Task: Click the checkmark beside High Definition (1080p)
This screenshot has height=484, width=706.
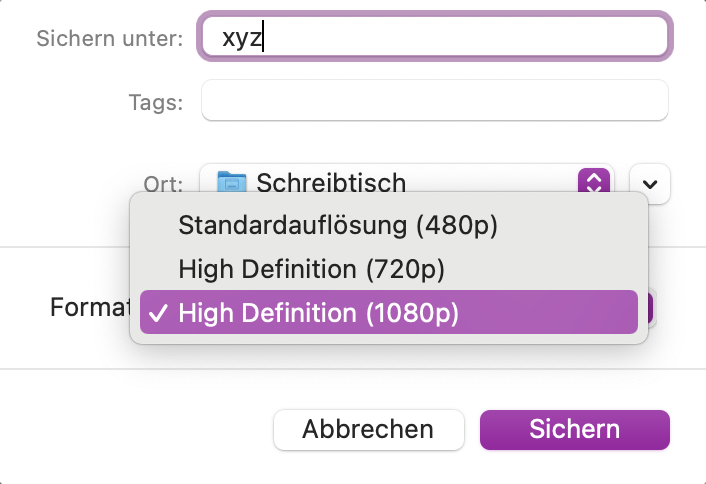Action: pos(158,313)
